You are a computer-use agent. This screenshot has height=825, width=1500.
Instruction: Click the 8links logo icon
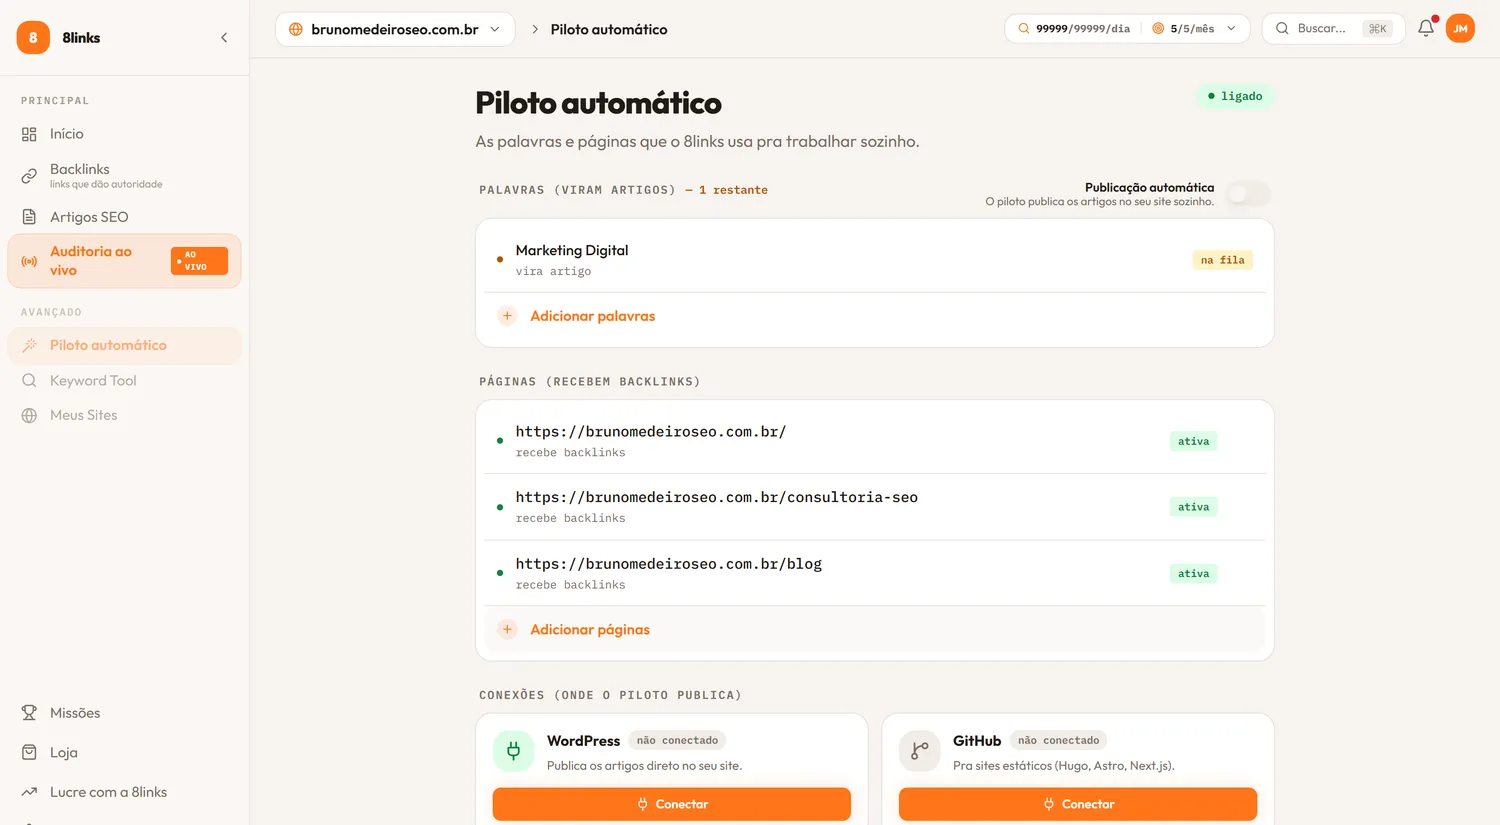tap(33, 37)
